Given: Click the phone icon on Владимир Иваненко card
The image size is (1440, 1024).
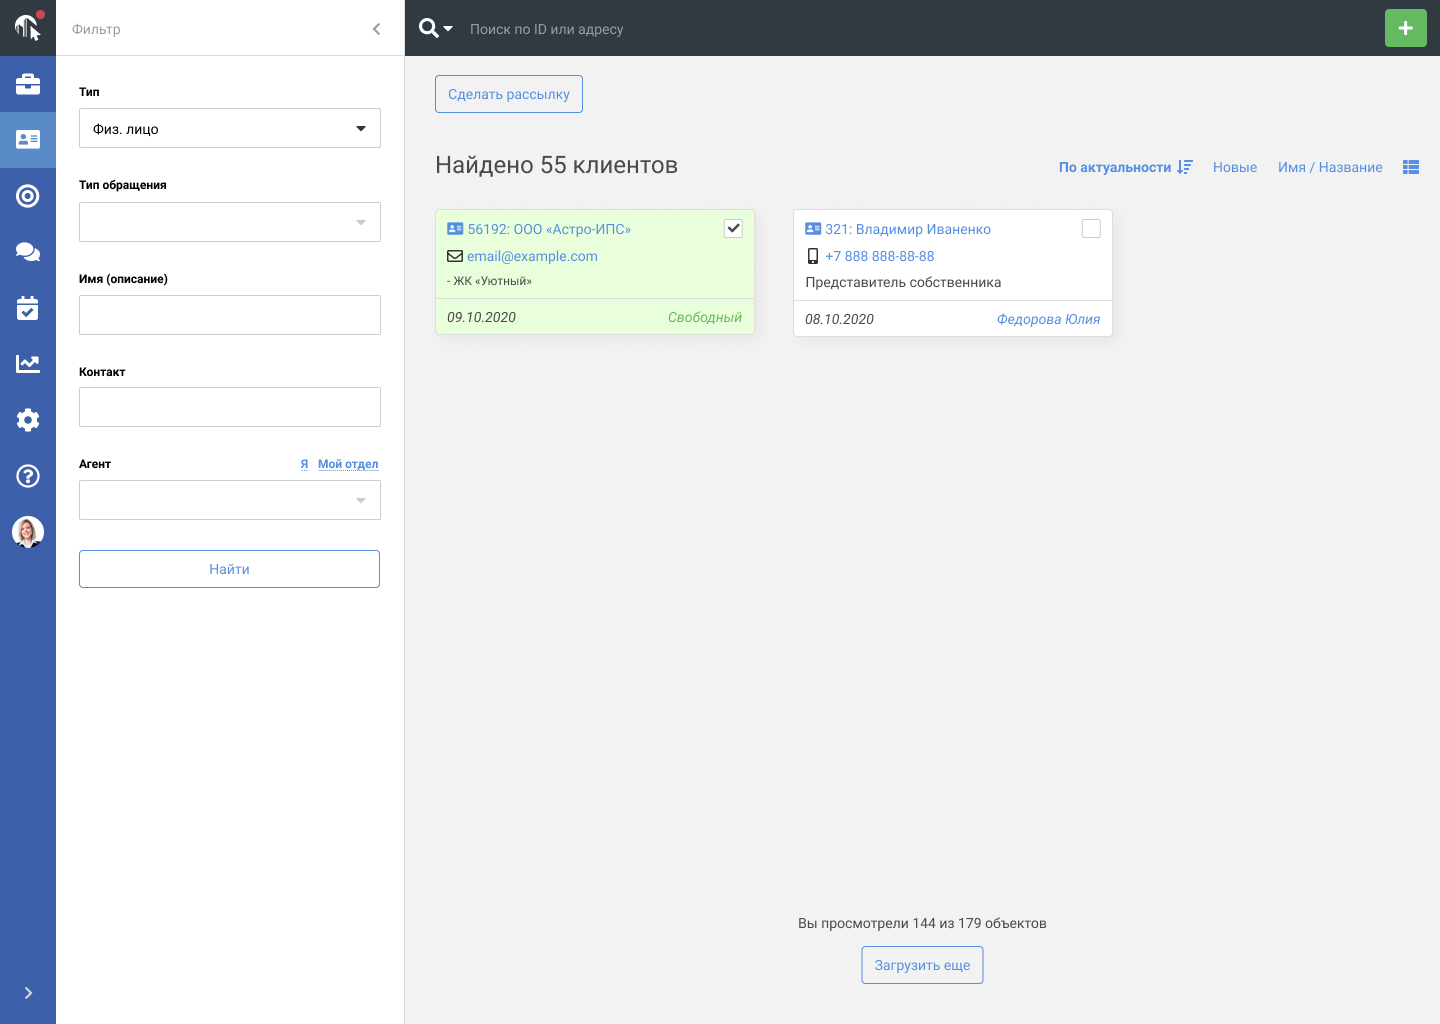Looking at the screenshot, I should click(813, 256).
